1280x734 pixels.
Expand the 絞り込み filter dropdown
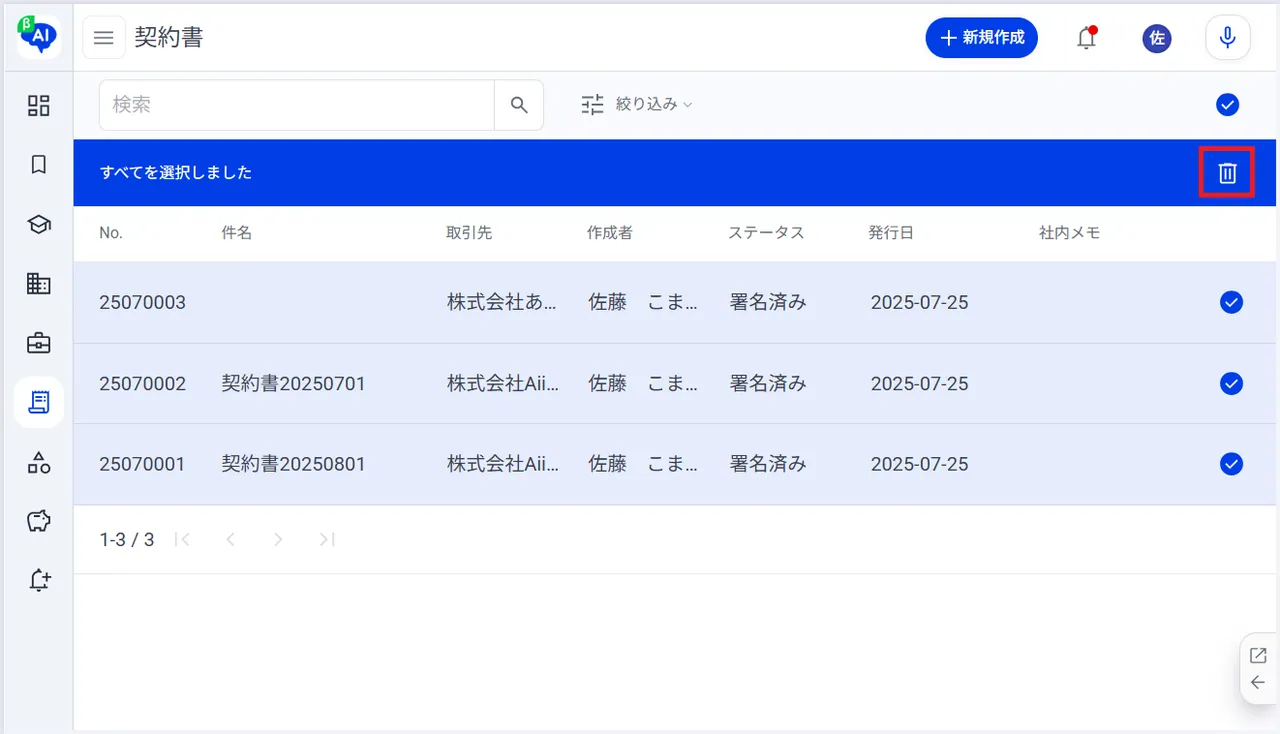click(x=637, y=104)
